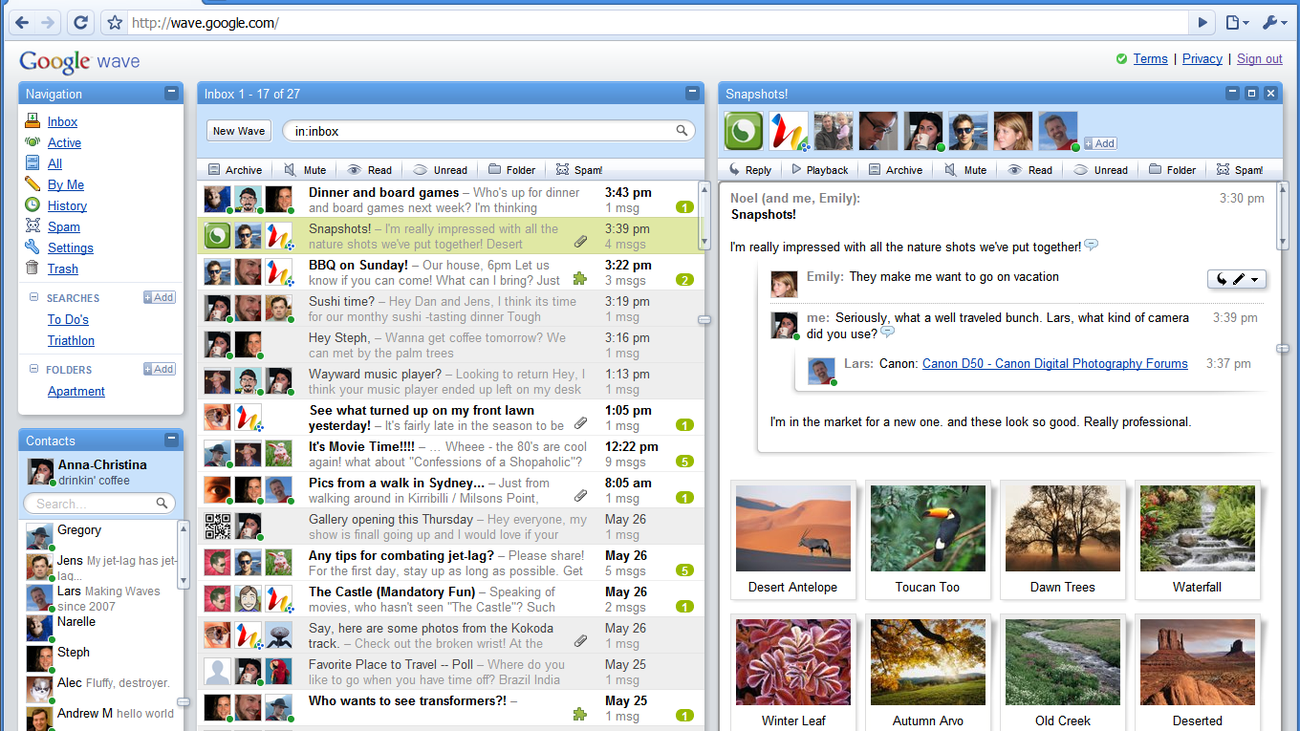The height and width of the screenshot is (731, 1300).
Task: Click the browser reload icon
Action: pos(81,22)
